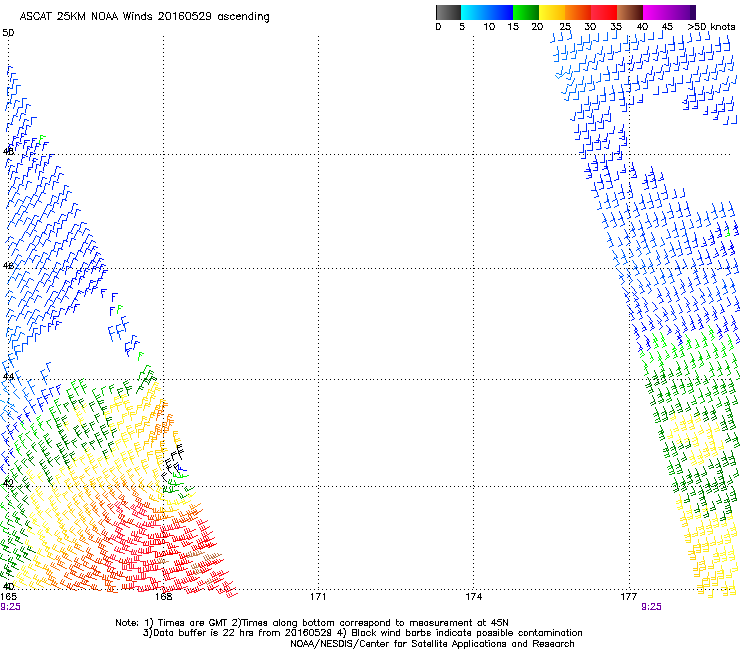Viewport: 740px width, 650px height.
Task: Click the '>50 knots' legend label
Action: pos(711,26)
